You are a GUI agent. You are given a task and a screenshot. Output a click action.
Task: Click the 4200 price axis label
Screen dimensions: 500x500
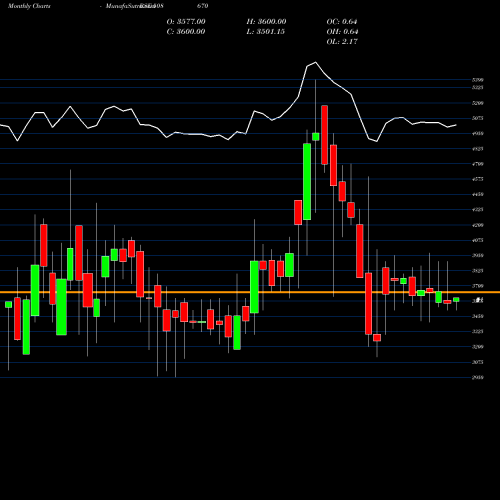[478, 225]
